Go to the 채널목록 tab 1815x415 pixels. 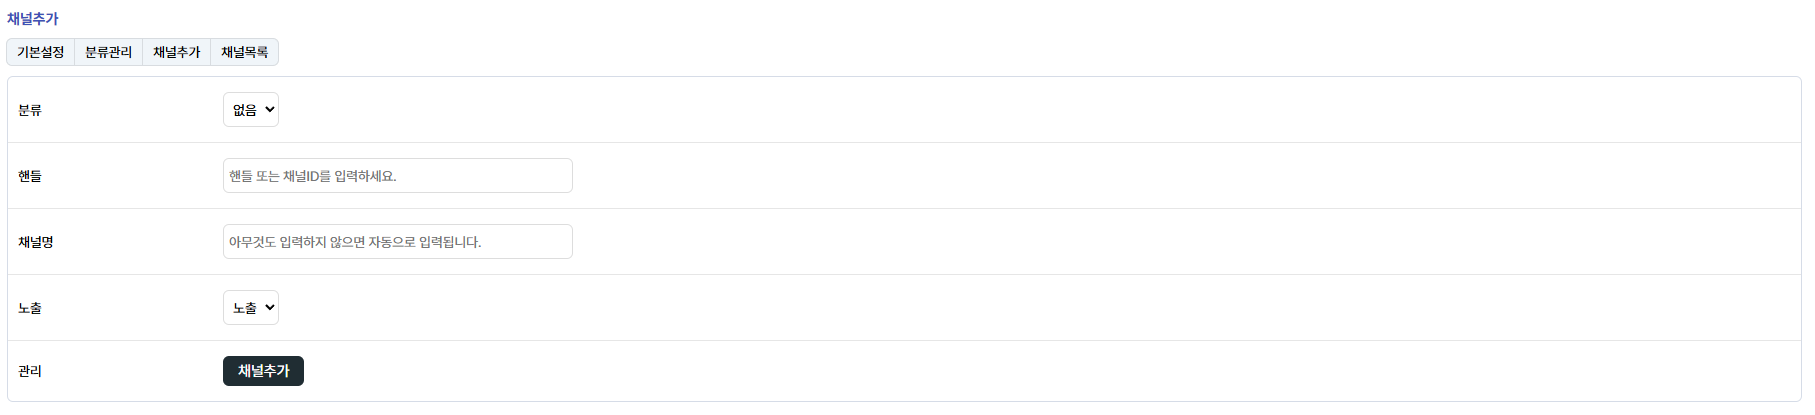pyautogui.click(x=244, y=52)
